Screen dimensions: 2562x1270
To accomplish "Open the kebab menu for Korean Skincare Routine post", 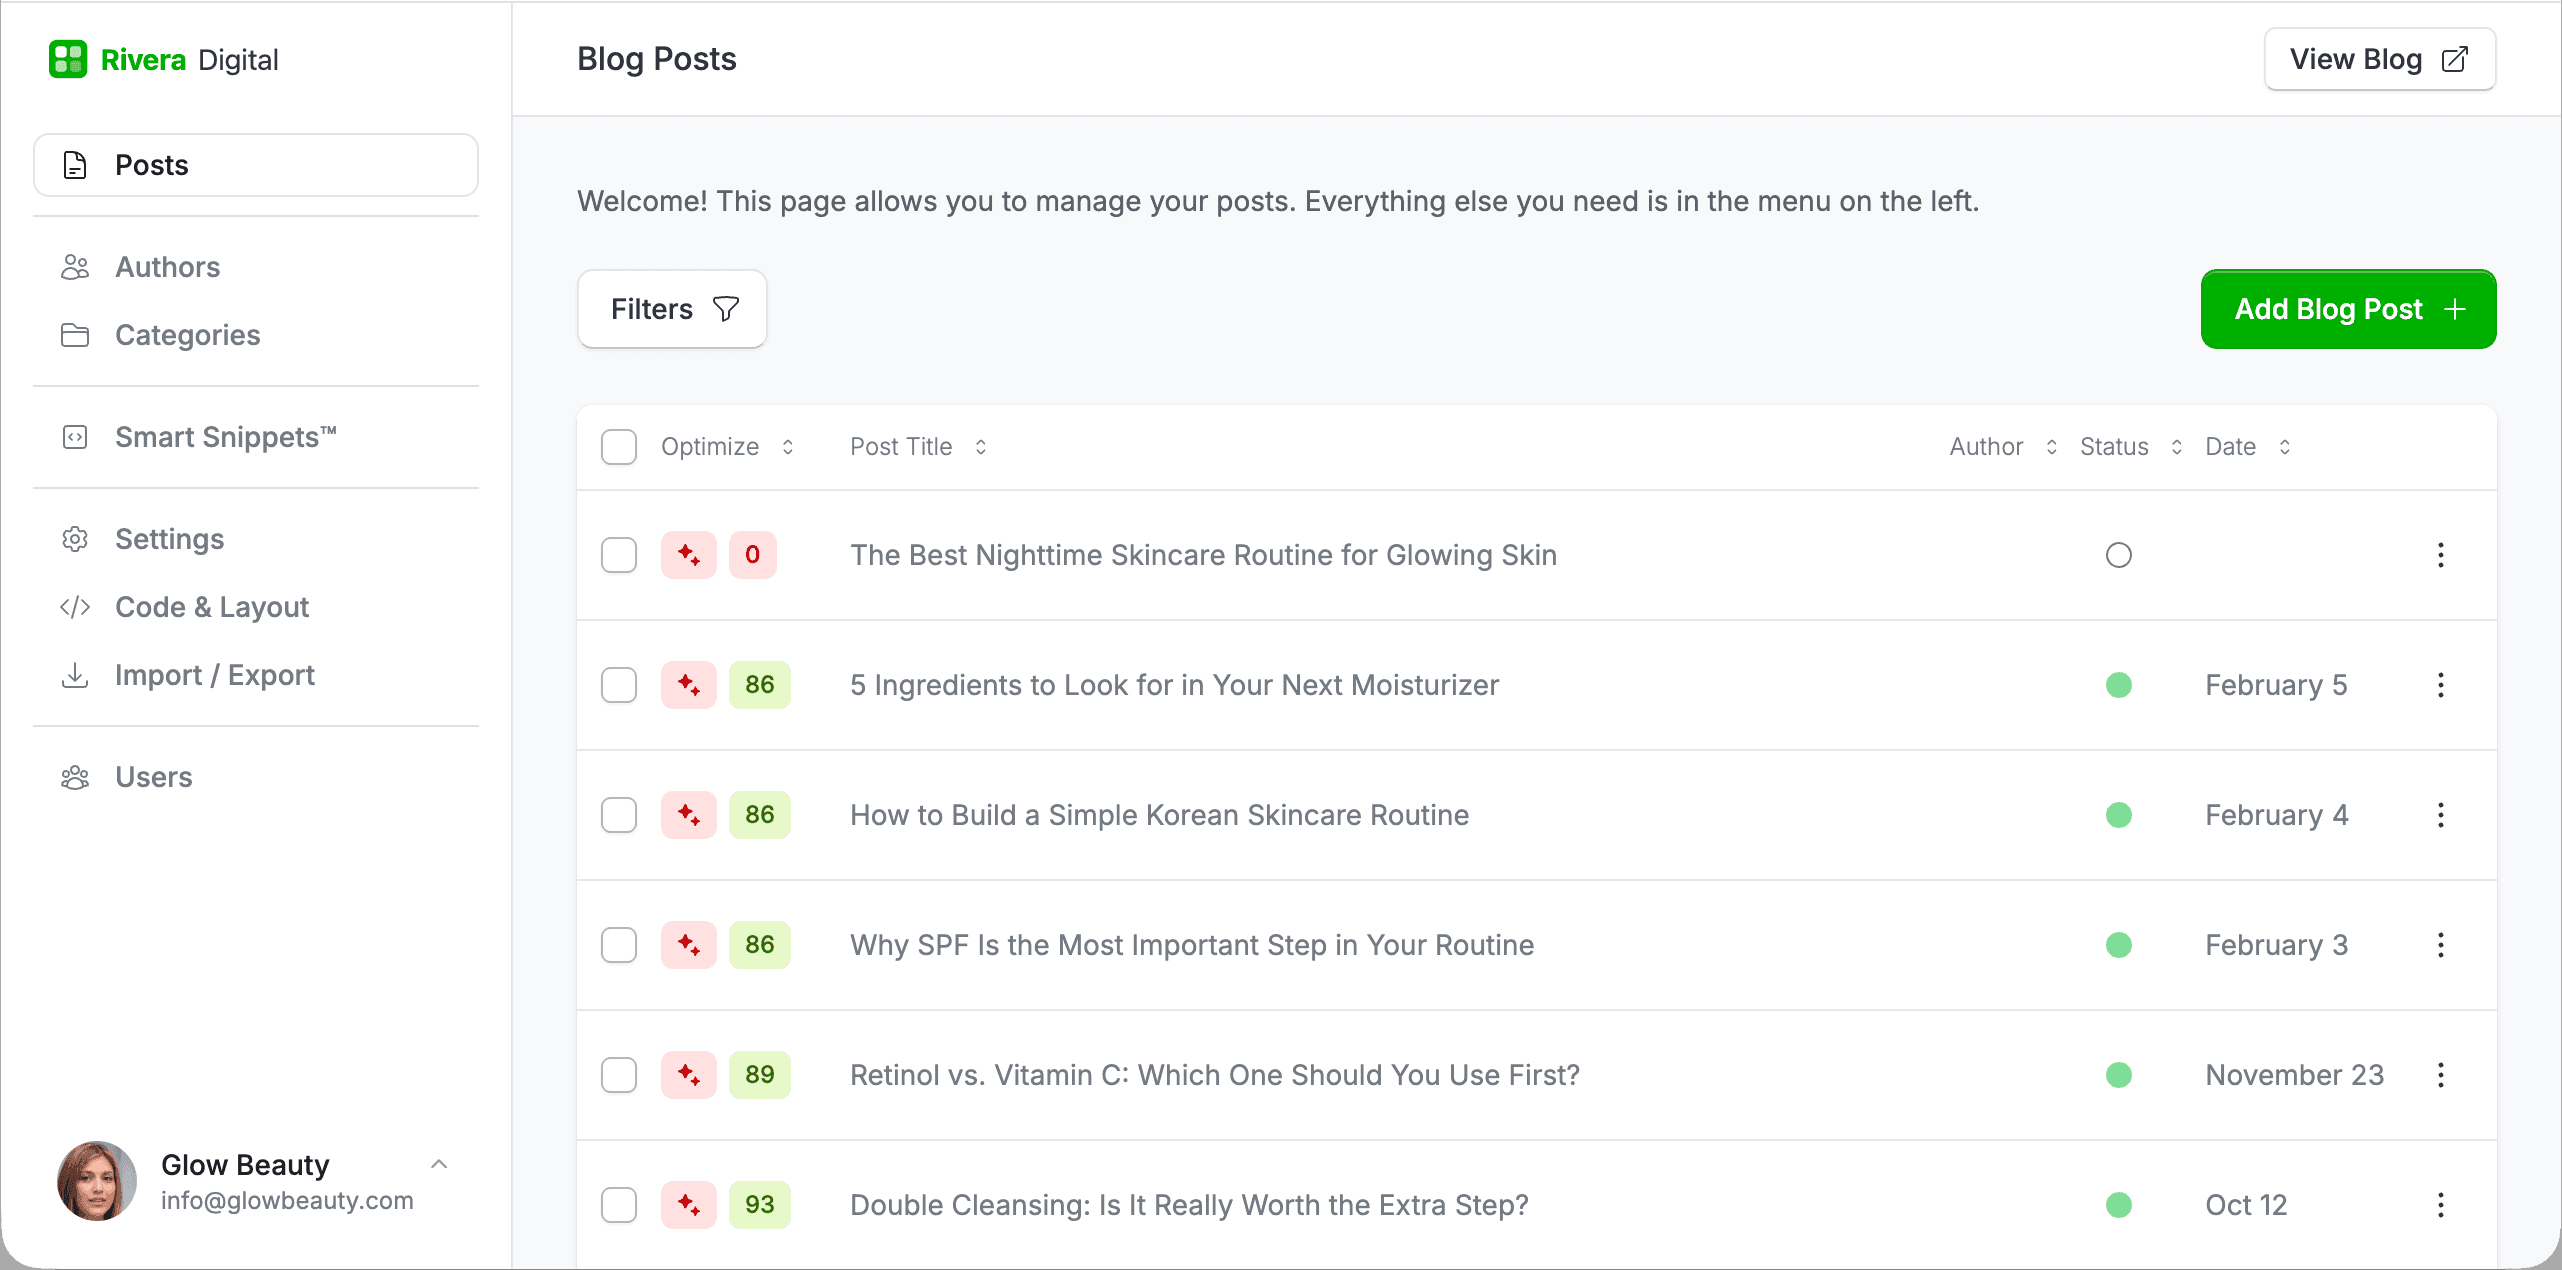I will [x=2440, y=815].
